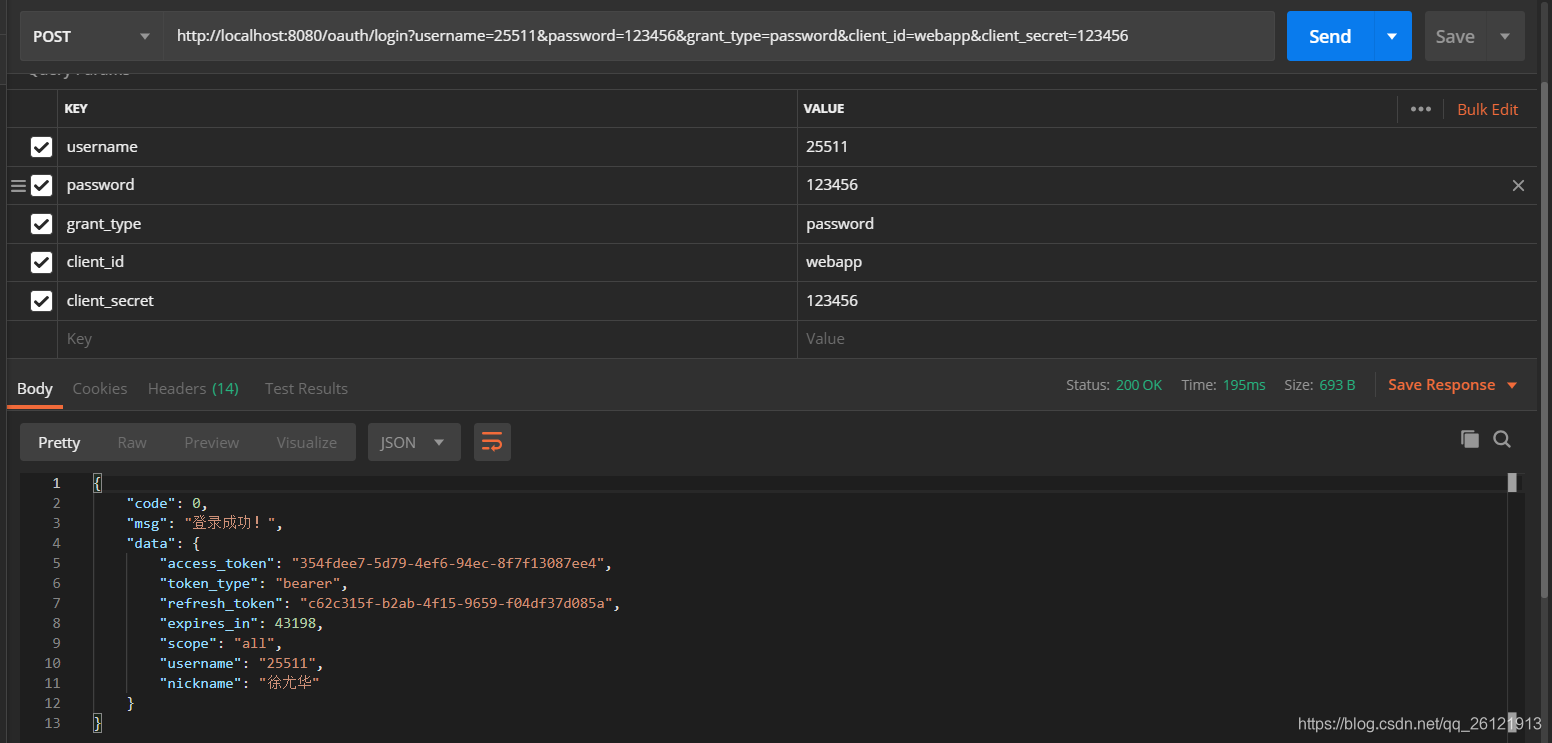Click the VALUE column header
This screenshot has width=1552, height=743.
click(824, 109)
